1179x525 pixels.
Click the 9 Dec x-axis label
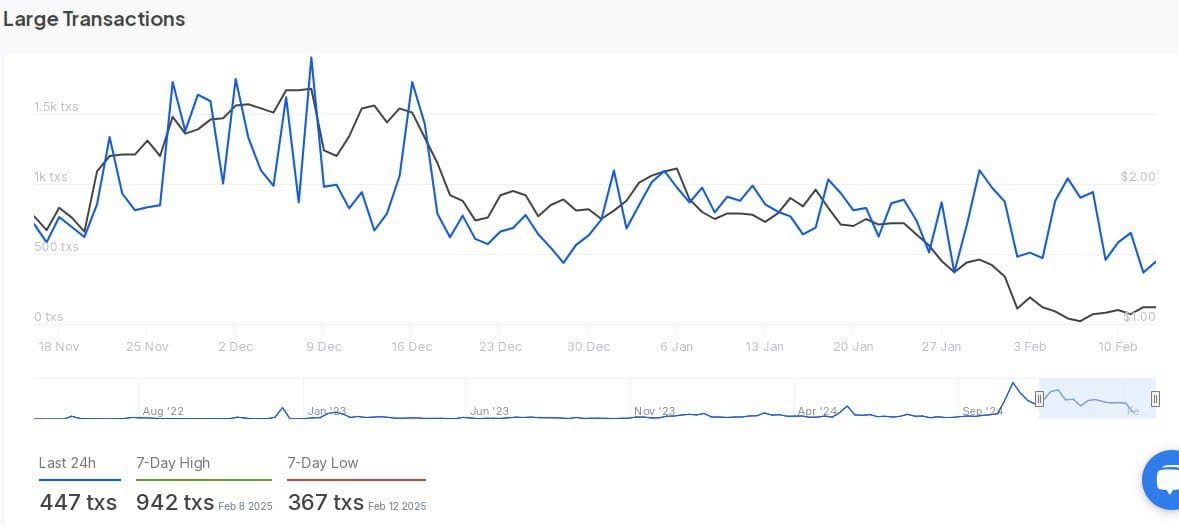click(x=323, y=347)
